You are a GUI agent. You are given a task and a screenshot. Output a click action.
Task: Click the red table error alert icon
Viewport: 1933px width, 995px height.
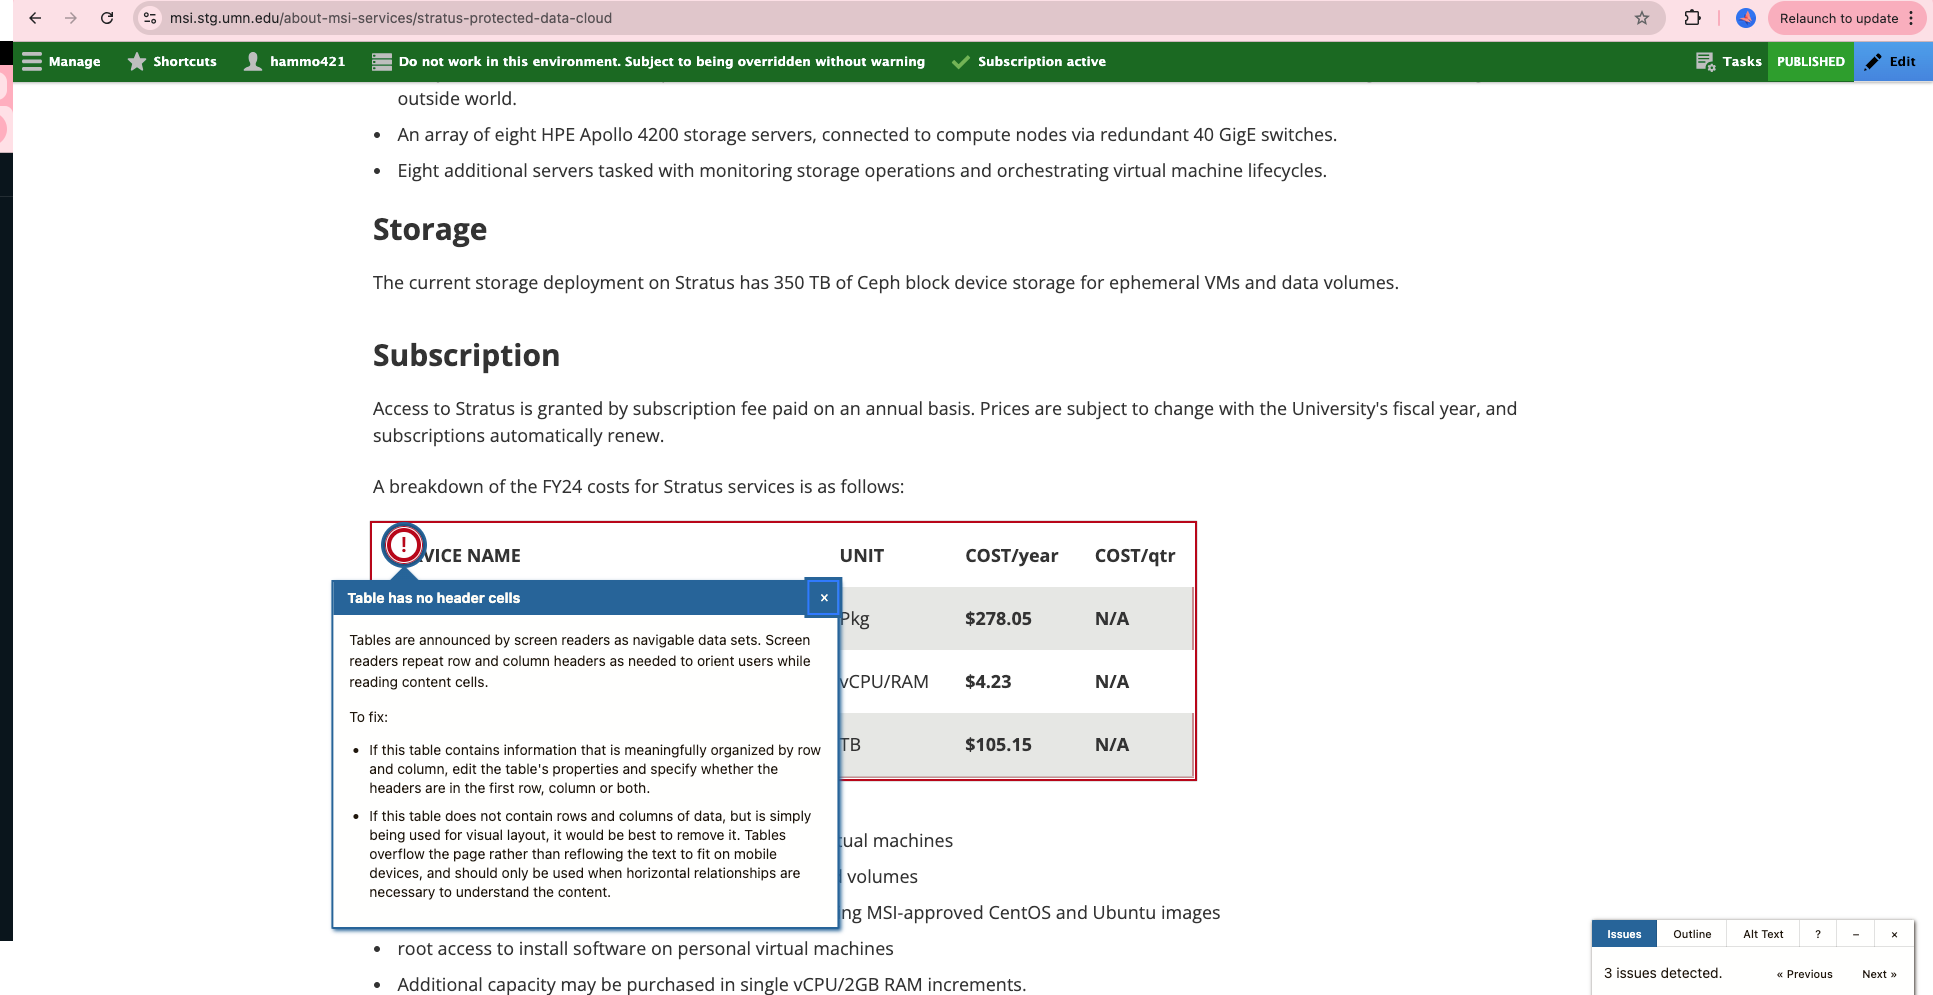[x=404, y=545]
